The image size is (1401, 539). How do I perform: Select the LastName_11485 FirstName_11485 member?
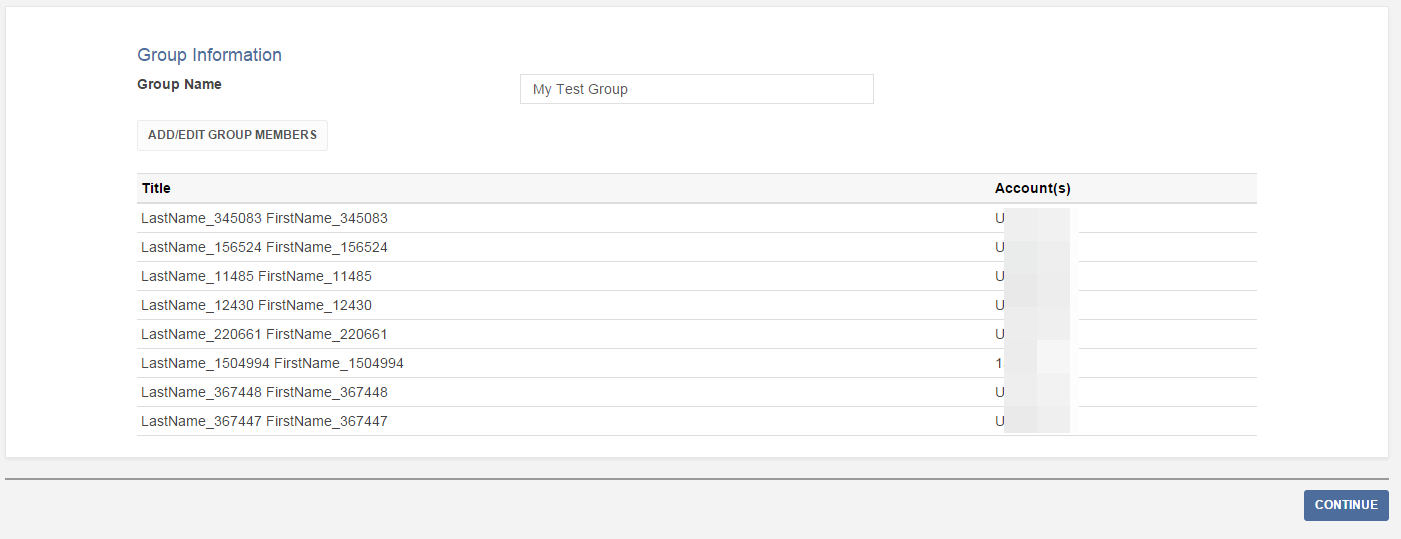point(256,276)
